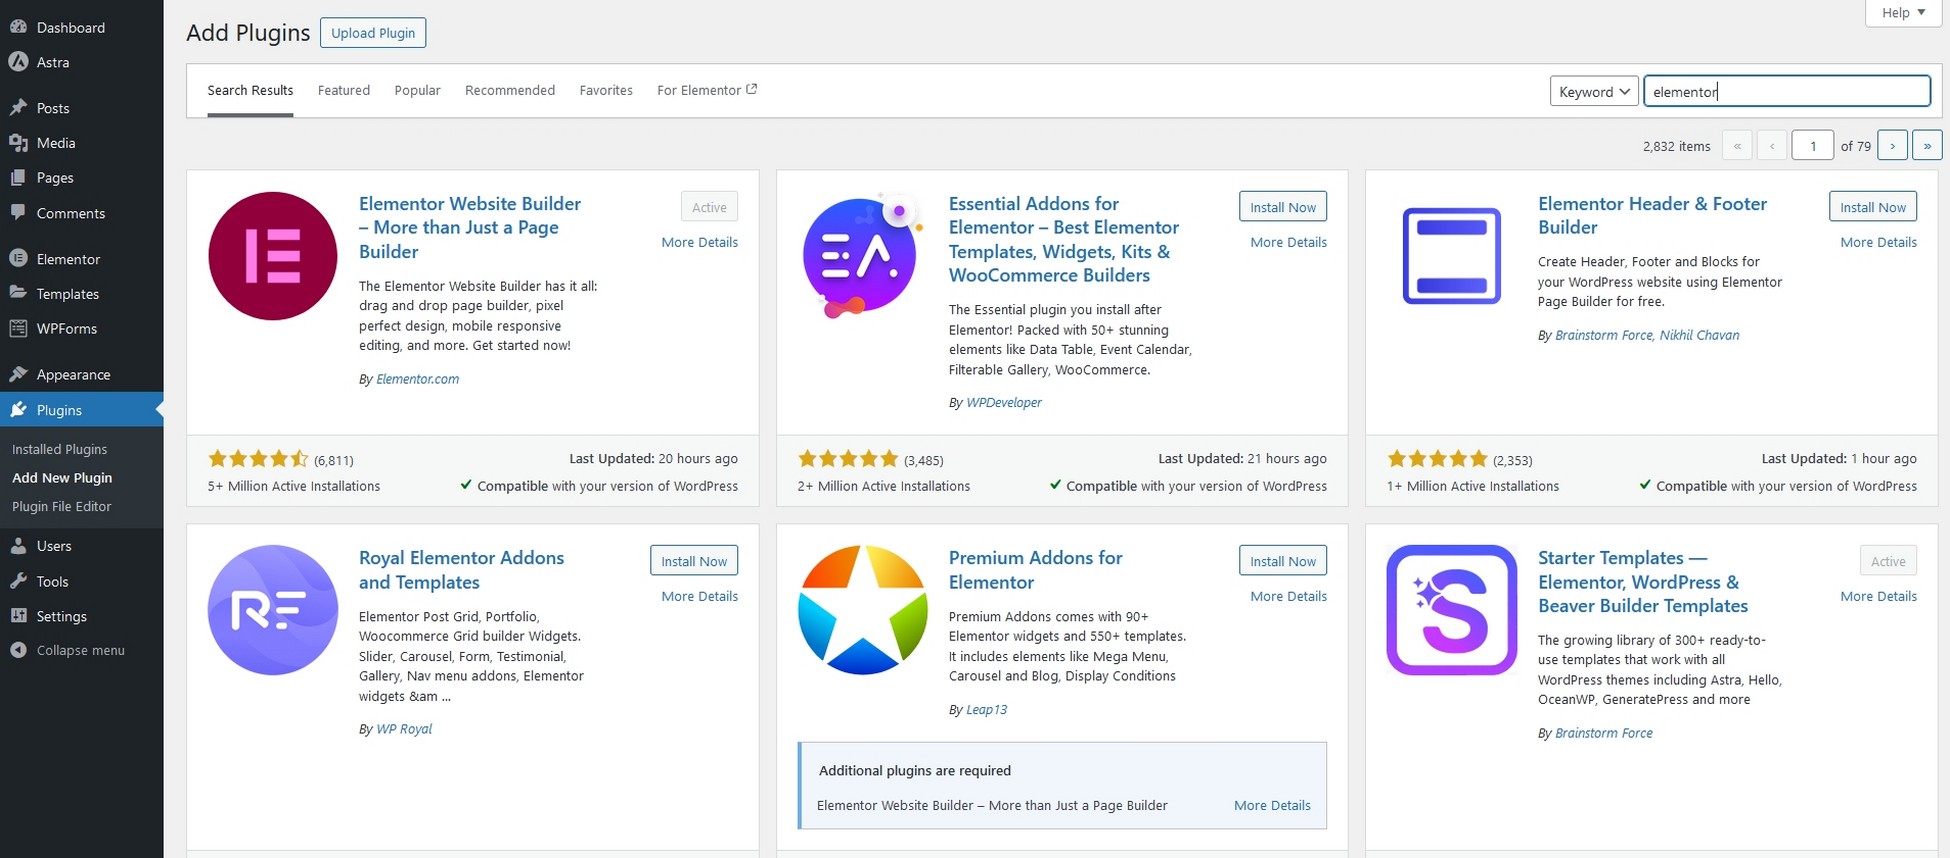The image size is (1950, 858).
Task: Click the current page number field
Action: click(x=1812, y=145)
